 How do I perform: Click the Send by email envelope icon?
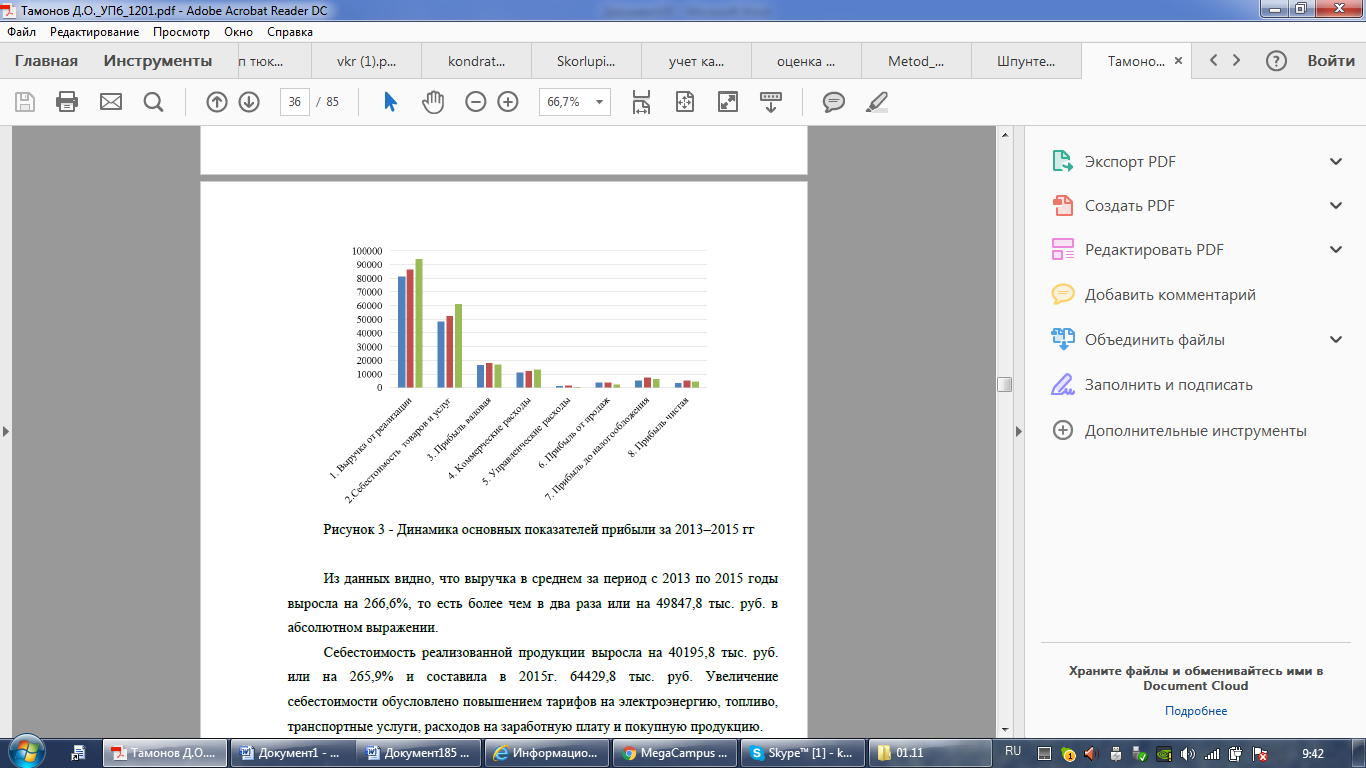[x=110, y=102]
